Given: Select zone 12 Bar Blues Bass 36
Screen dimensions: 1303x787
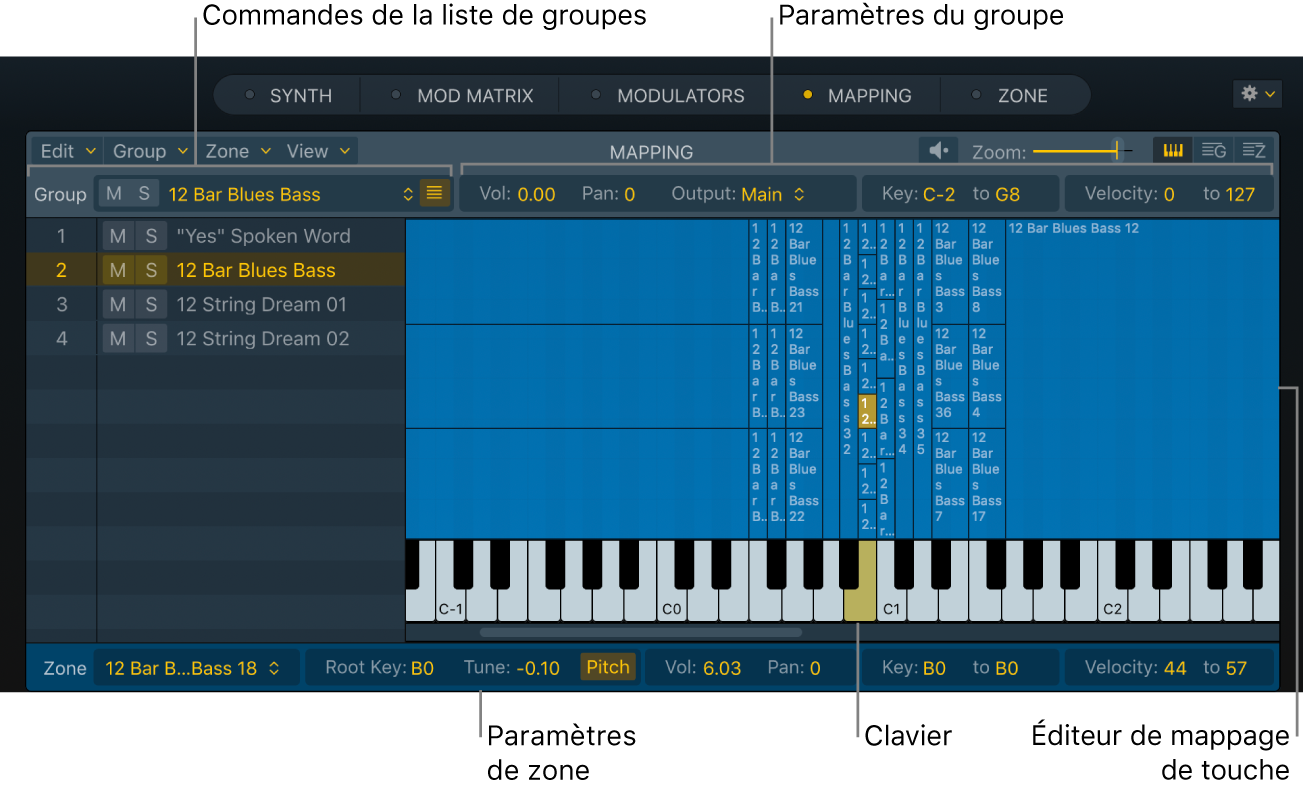Looking at the screenshot, I should tap(950, 376).
